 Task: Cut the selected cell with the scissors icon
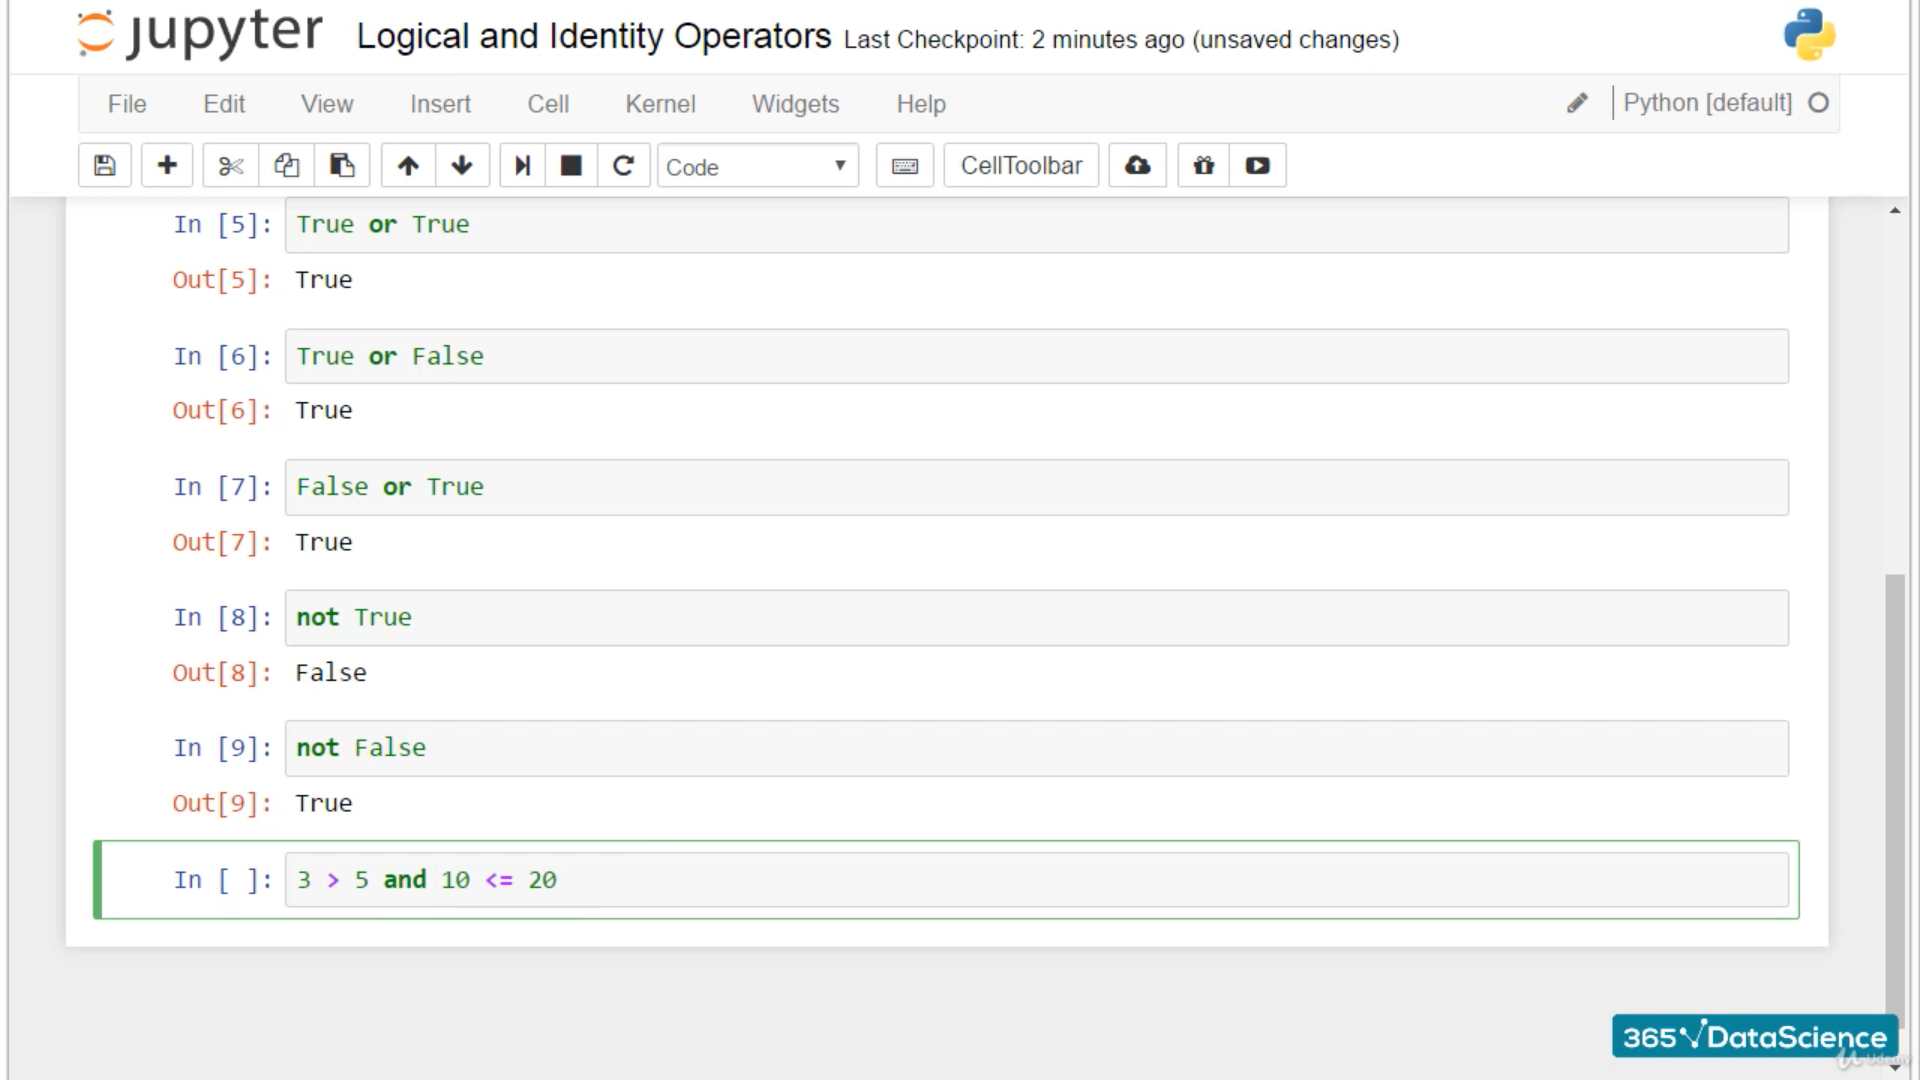click(231, 166)
